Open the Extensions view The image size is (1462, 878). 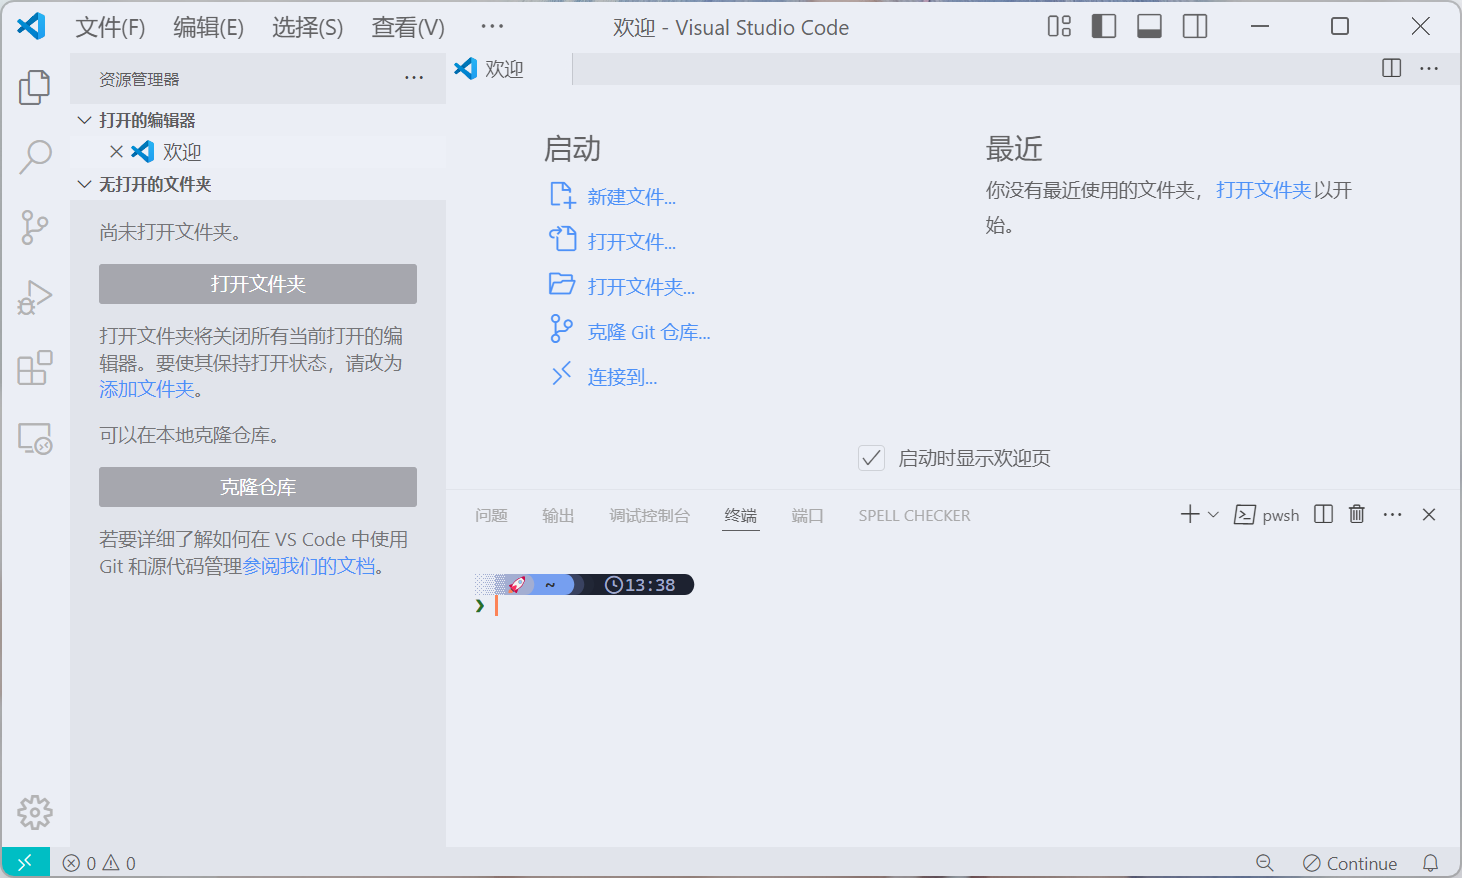tap(35, 367)
